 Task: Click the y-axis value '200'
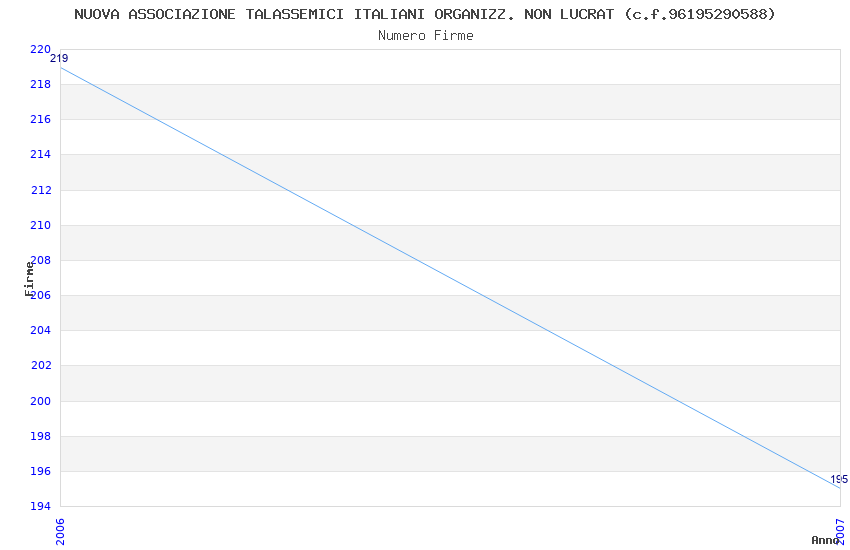pos(40,401)
